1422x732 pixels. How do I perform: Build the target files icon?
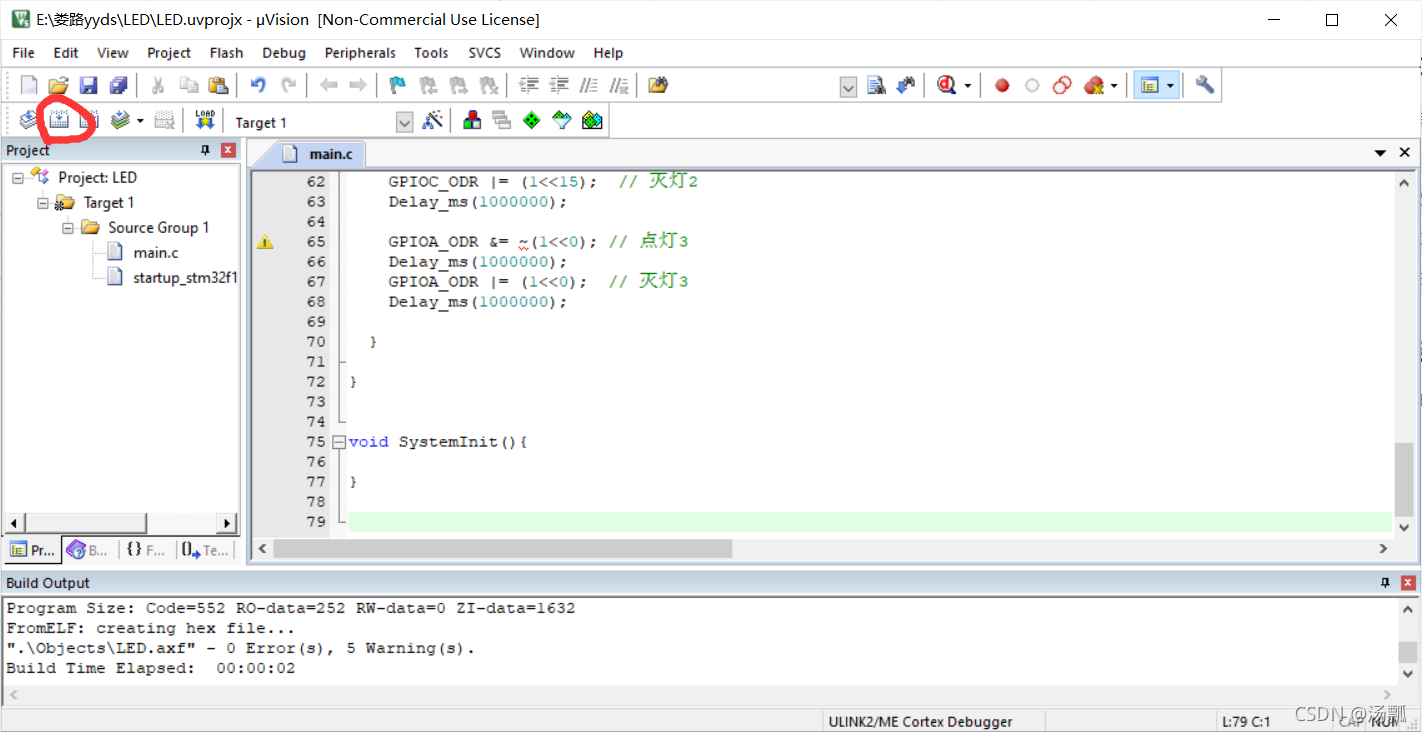(x=59, y=121)
